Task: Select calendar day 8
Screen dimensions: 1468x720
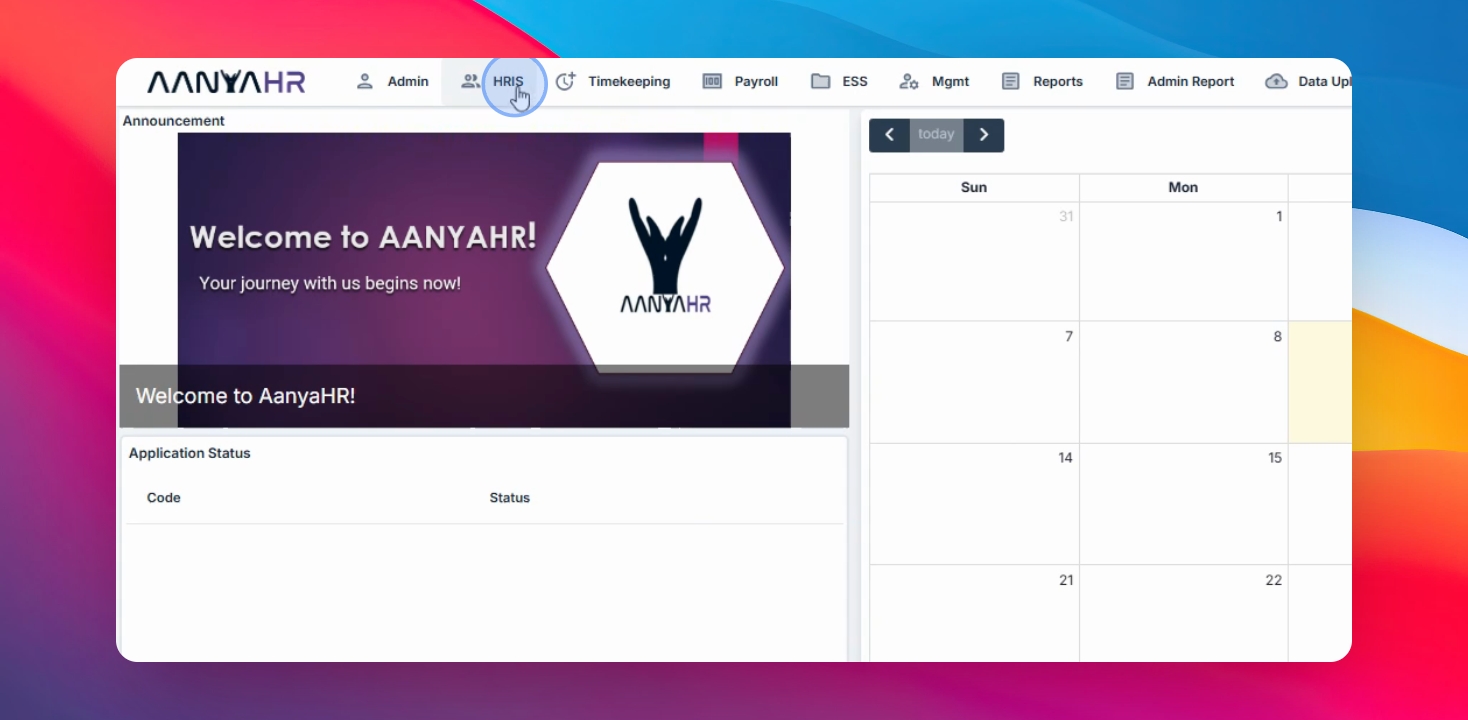Action: click(1183, 382)
